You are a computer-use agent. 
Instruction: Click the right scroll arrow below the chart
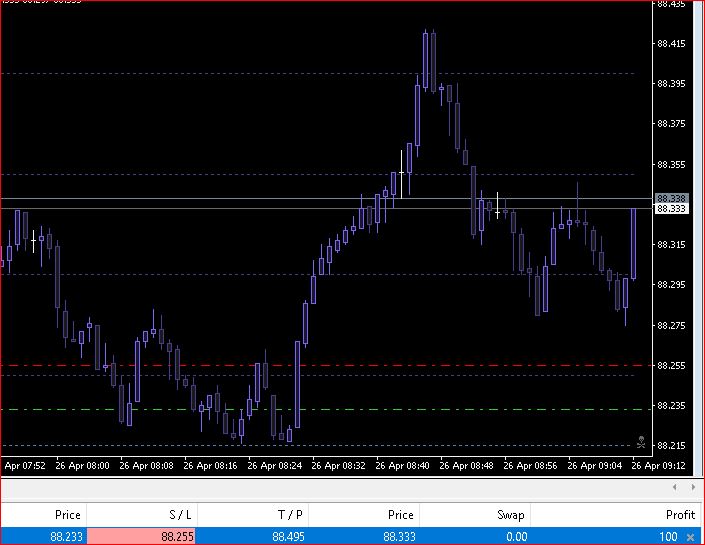coord(693,487)
